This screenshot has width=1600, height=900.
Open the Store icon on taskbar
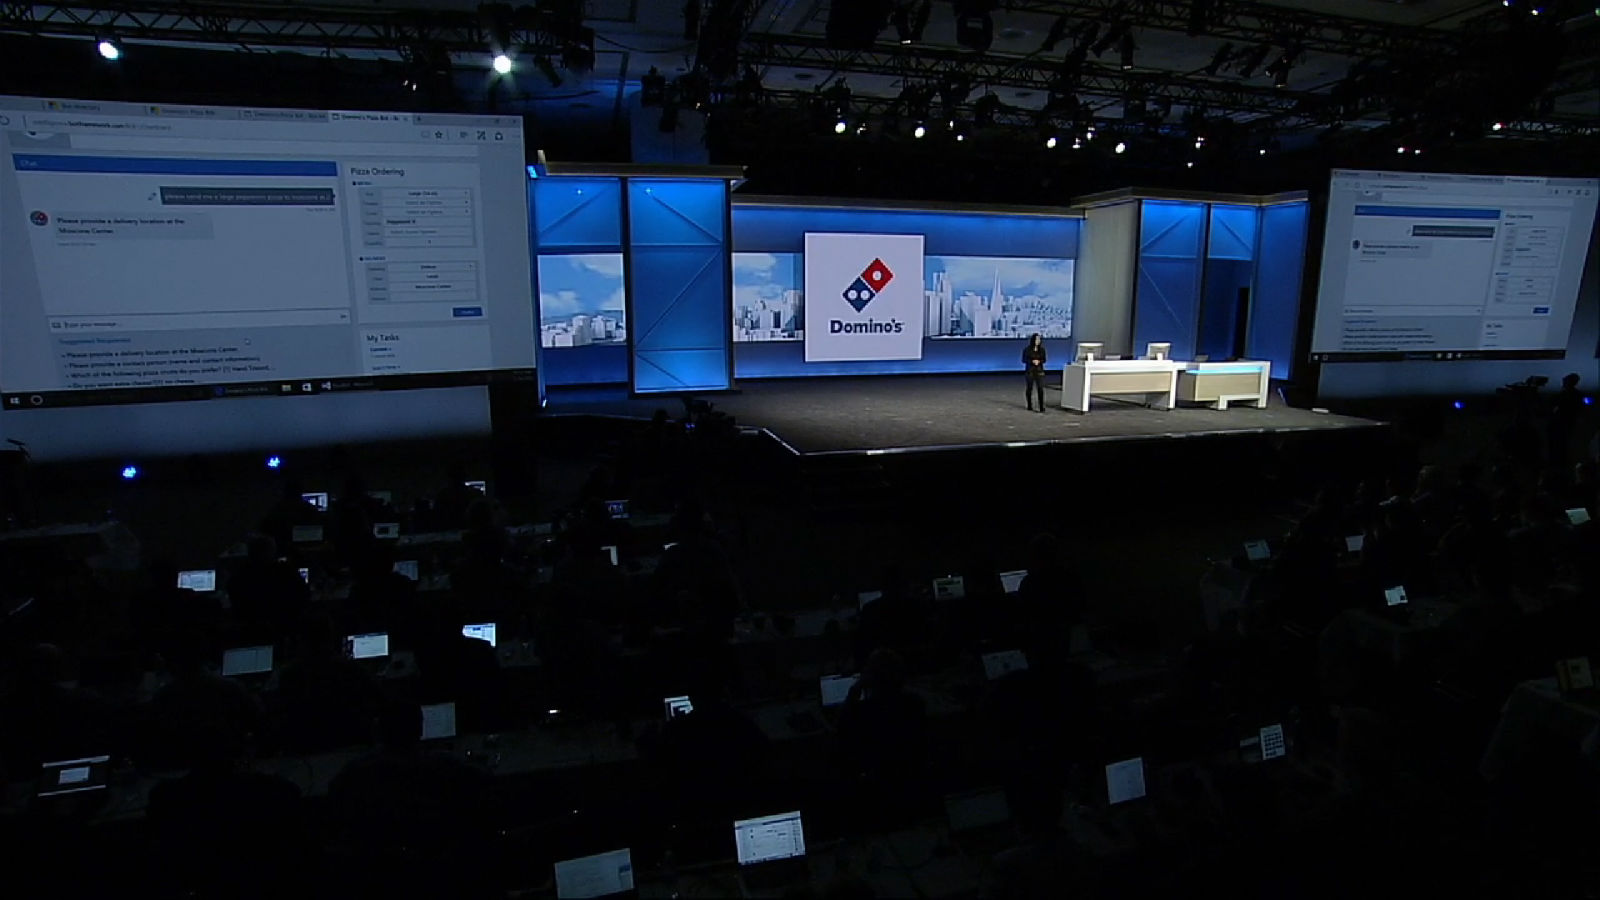[x=307, y=387]
